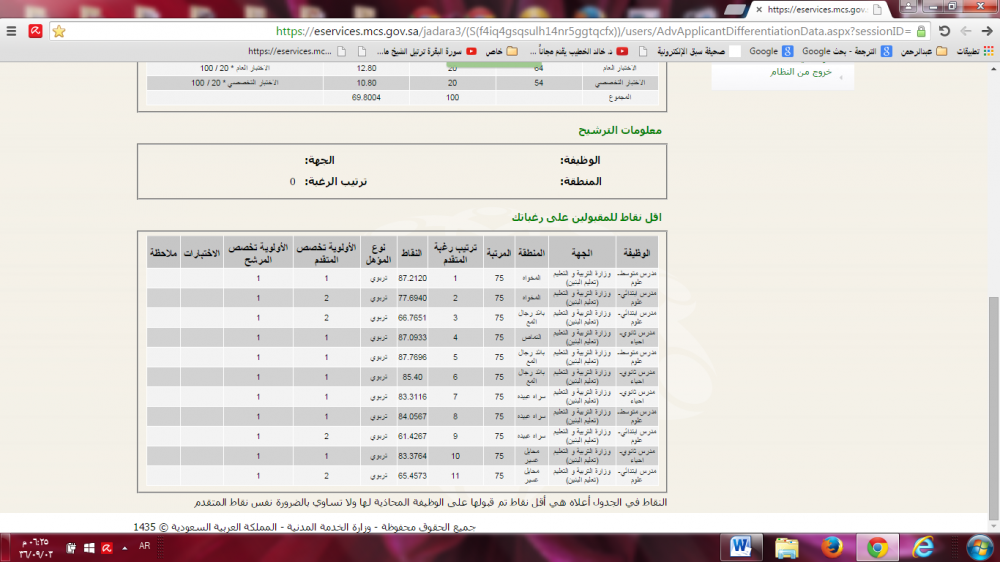Image resolution: width=1000 pixels, height=562 pixels.
Task: Click the Chrome user profile button
Action: 908,6
